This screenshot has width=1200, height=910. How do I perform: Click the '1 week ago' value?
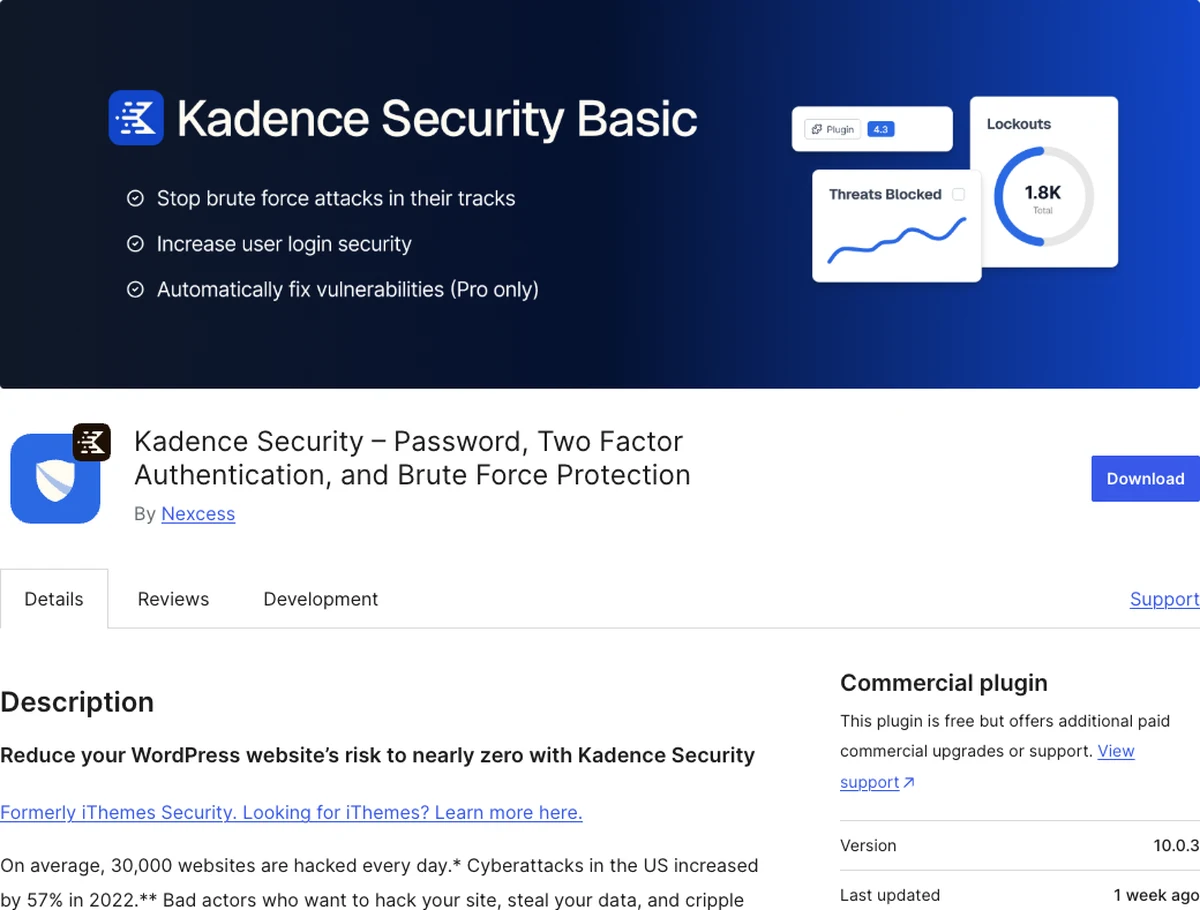tap(1156, 896)
